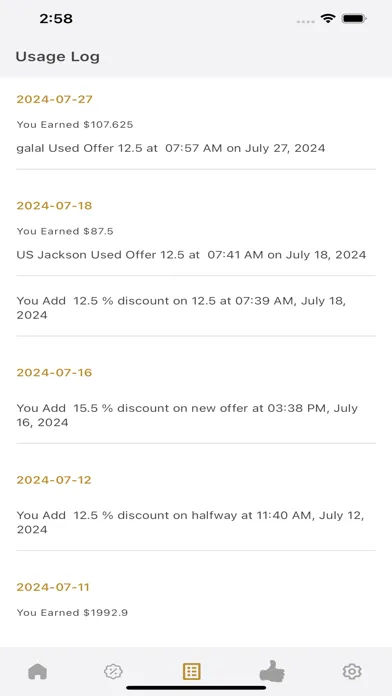Screen dimensions: 392x696
Task: Tap the clock showing 2:58
Action: (x=56, y=19)
